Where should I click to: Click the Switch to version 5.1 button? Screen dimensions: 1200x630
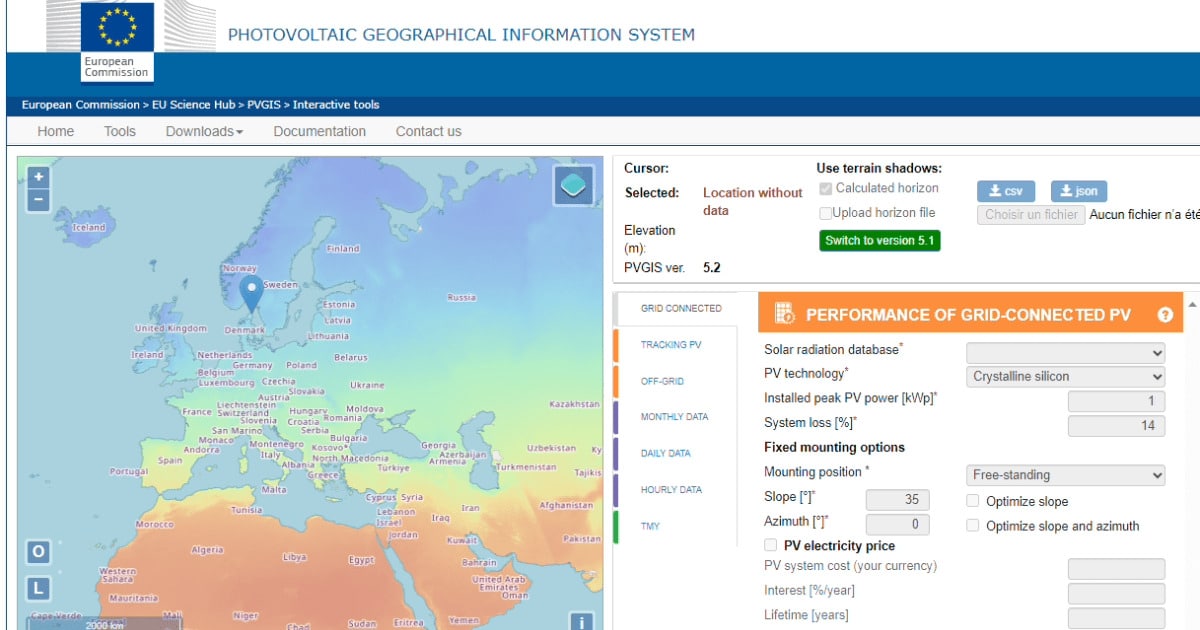pyautogui.click(x=879, y=240)
